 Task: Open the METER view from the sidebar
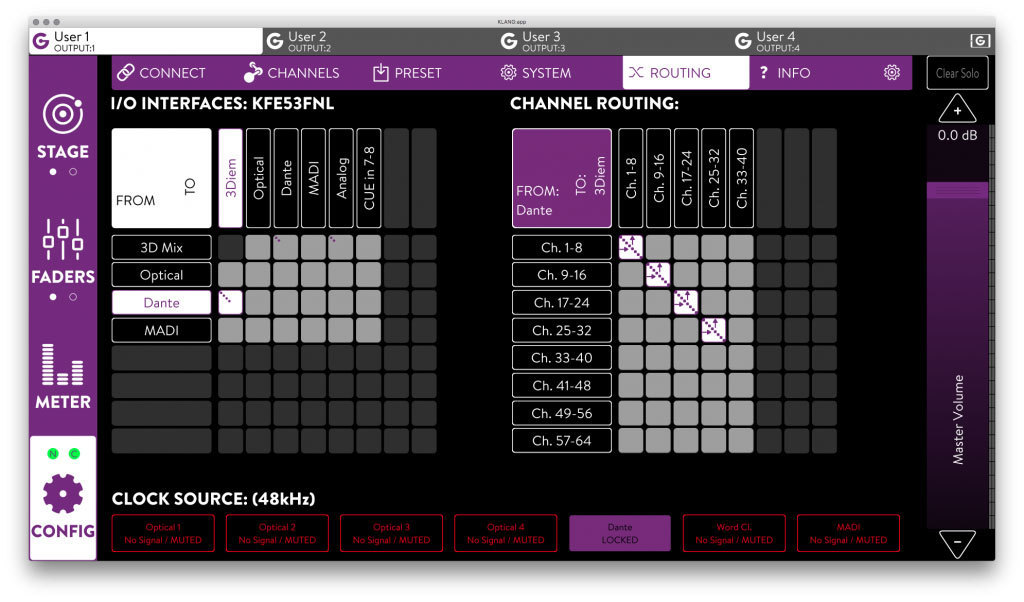pyautogui.click(x=63, y=377)
